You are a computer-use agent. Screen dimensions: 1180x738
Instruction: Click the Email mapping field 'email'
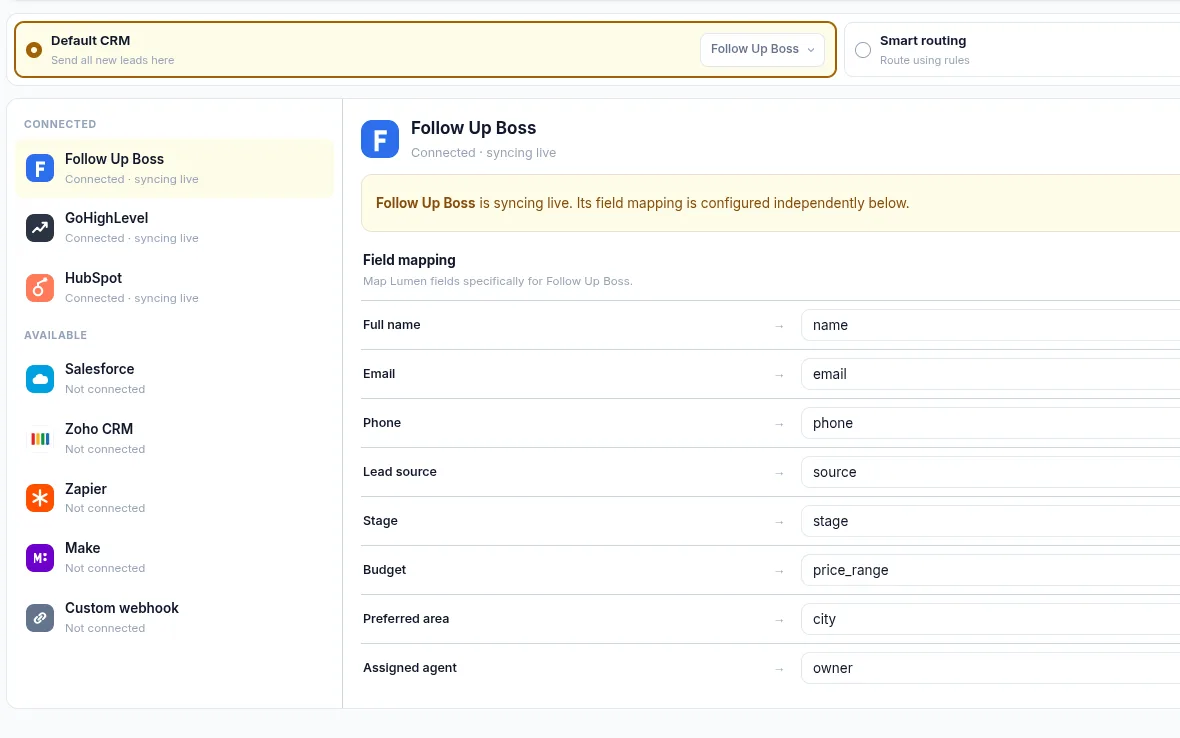pos(990,374)
